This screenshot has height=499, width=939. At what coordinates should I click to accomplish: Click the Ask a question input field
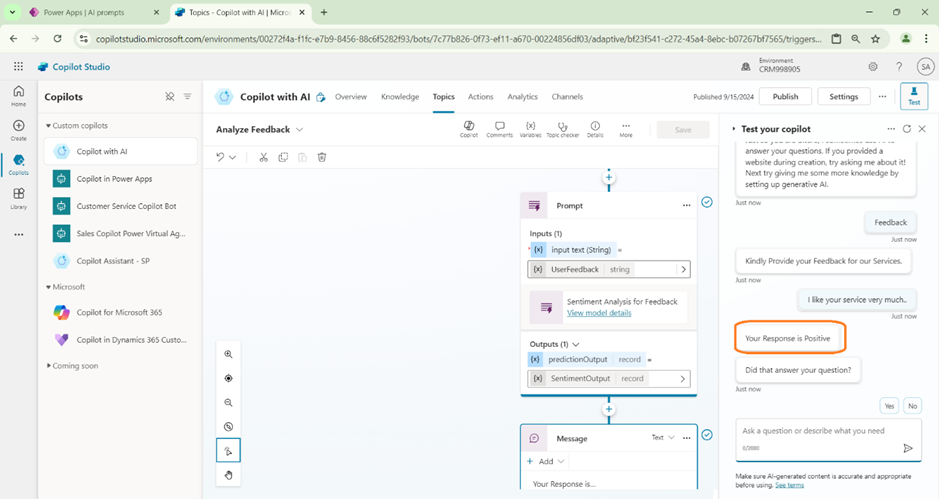(815, 431)
